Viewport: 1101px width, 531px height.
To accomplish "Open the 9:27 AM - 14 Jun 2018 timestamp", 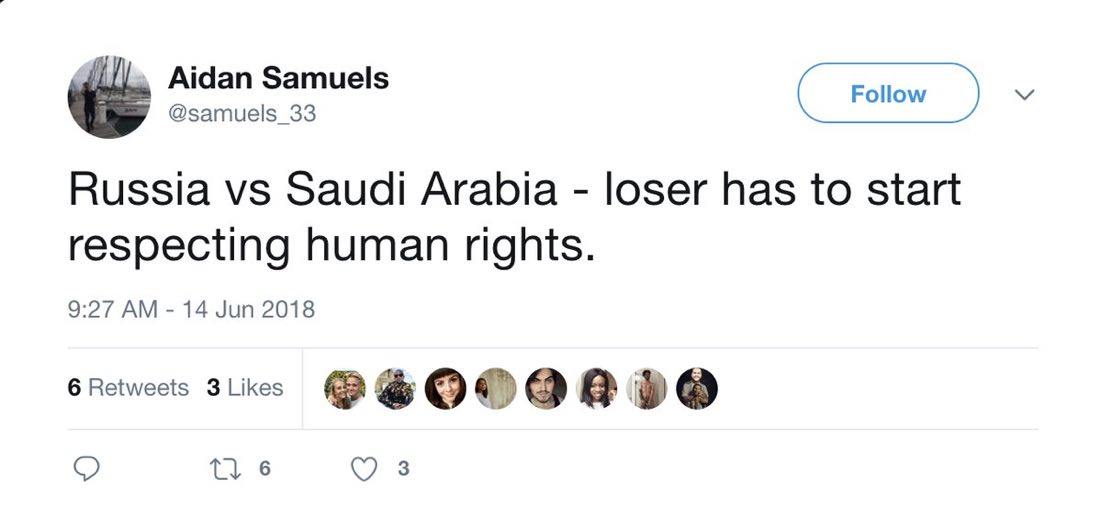I will [191, 309].
